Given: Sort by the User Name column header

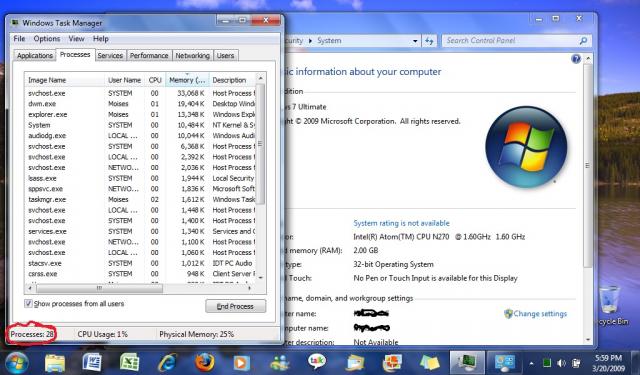Looking at the screenshot, I should click(124, 80).
